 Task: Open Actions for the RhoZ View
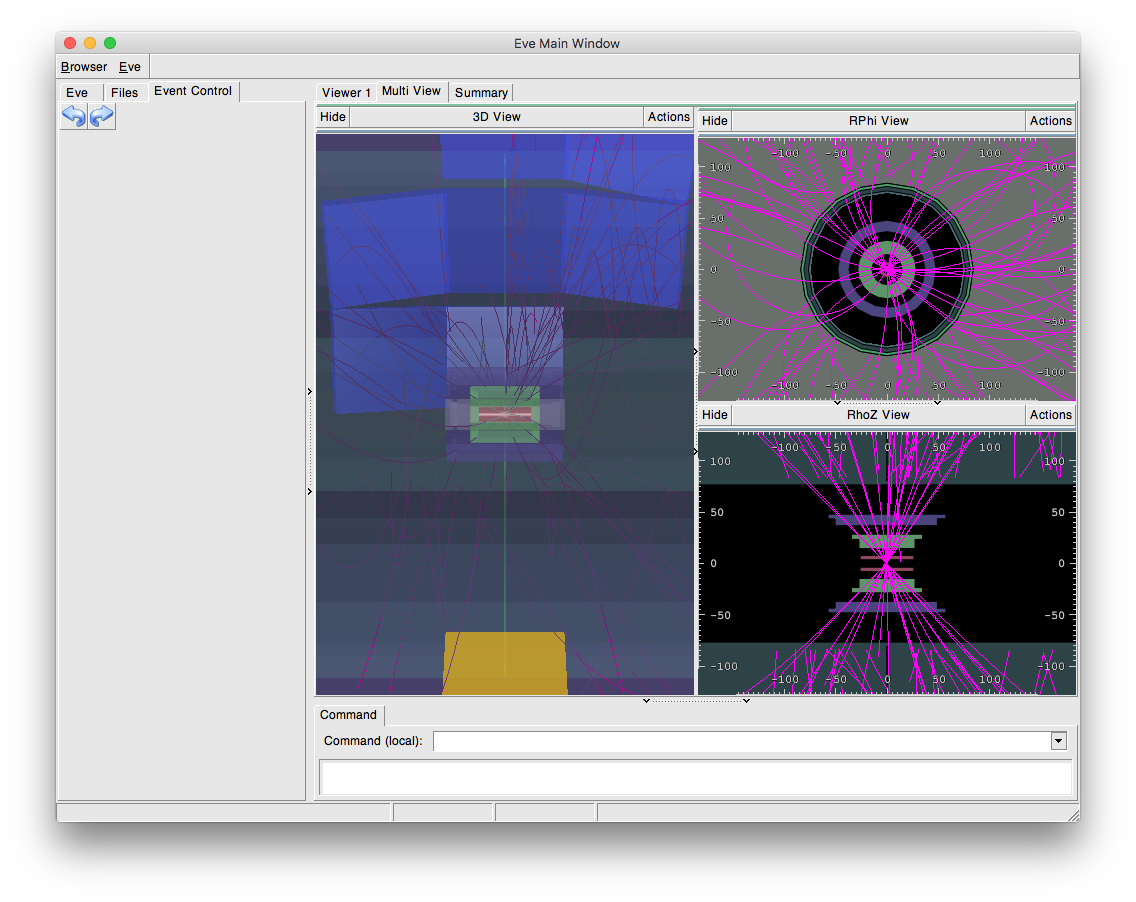coord(1050,415)
